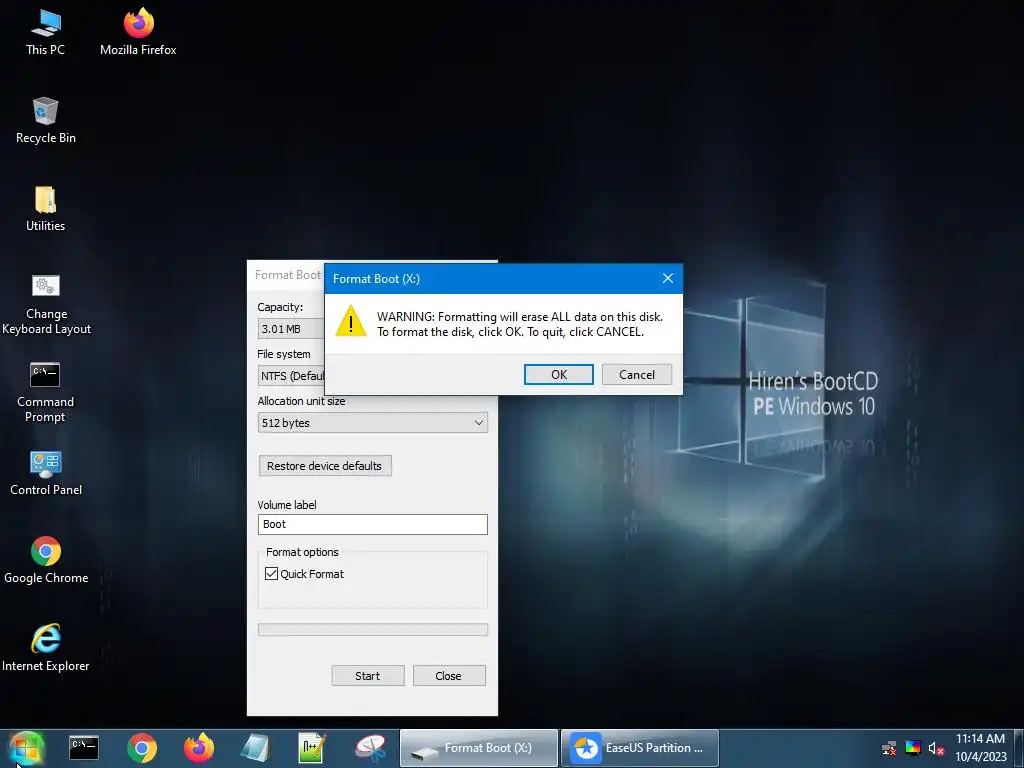This screenshot has height=768, width=1024.
Task: Open Command Prompt from taskbar
Action: point(84,748)
